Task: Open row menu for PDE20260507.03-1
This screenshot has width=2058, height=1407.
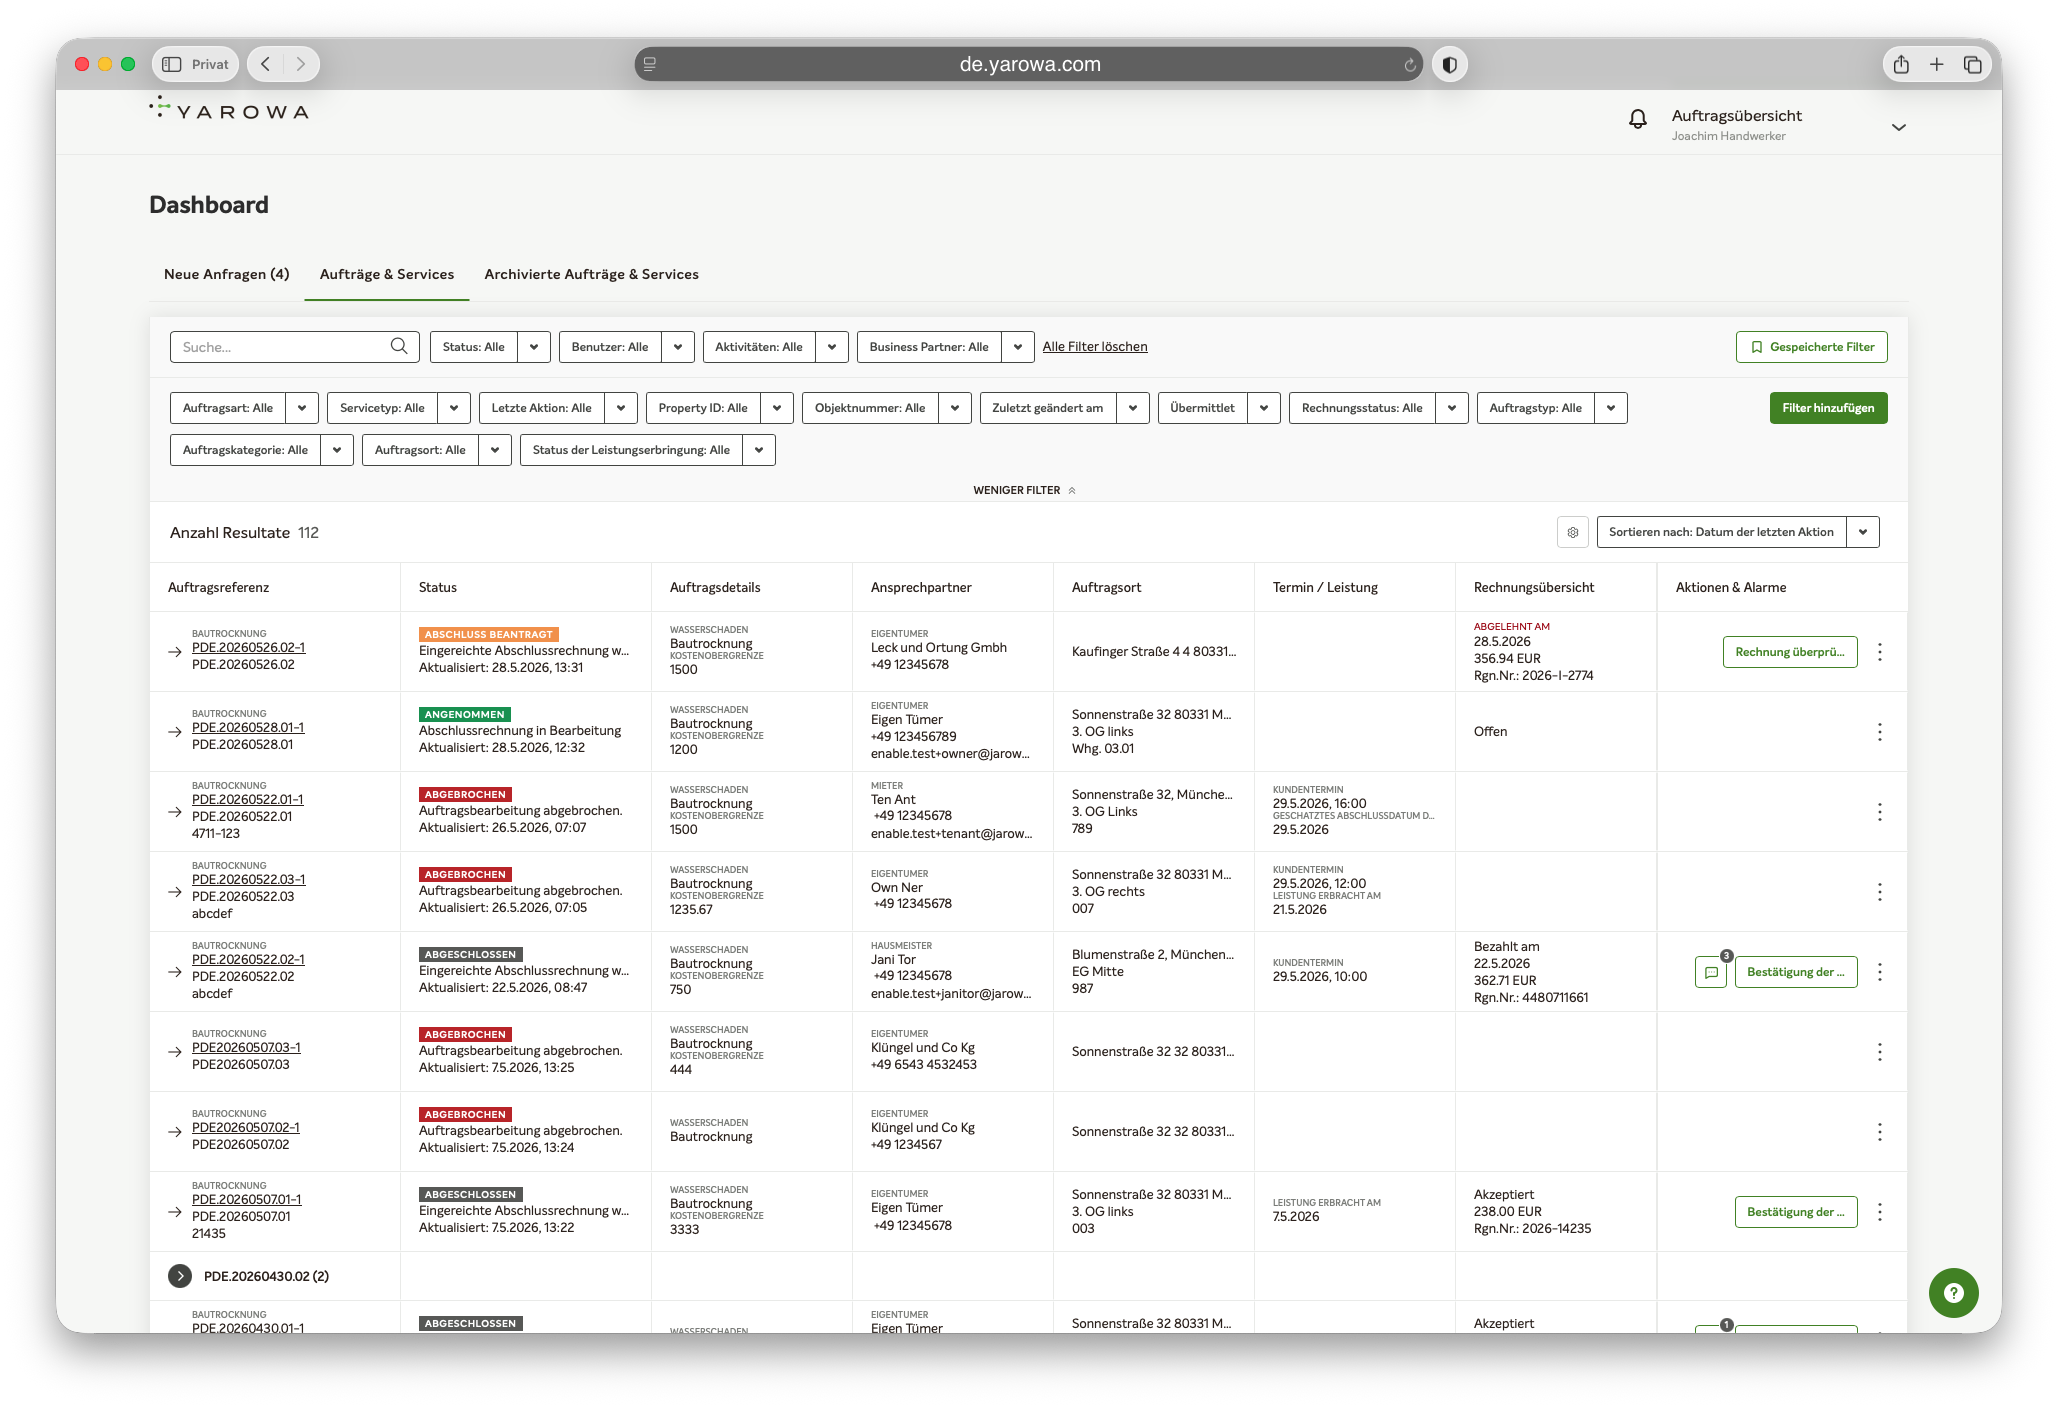Action: pyautogui.click(x=1880, y=1052)
